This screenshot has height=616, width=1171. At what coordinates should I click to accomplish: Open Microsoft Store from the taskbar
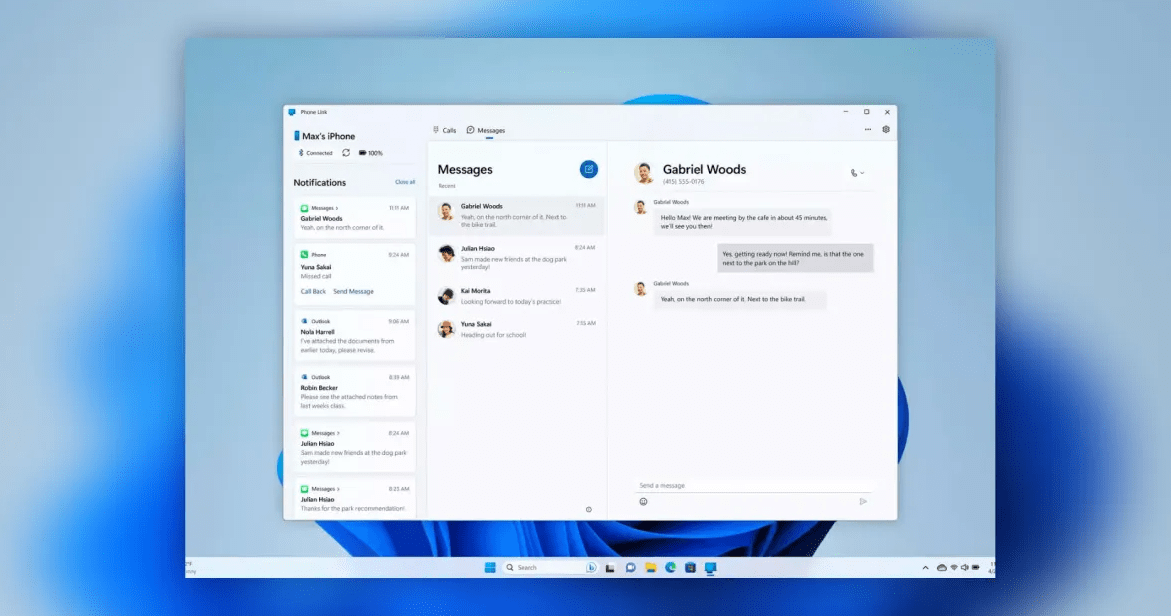tap(690, 567)
